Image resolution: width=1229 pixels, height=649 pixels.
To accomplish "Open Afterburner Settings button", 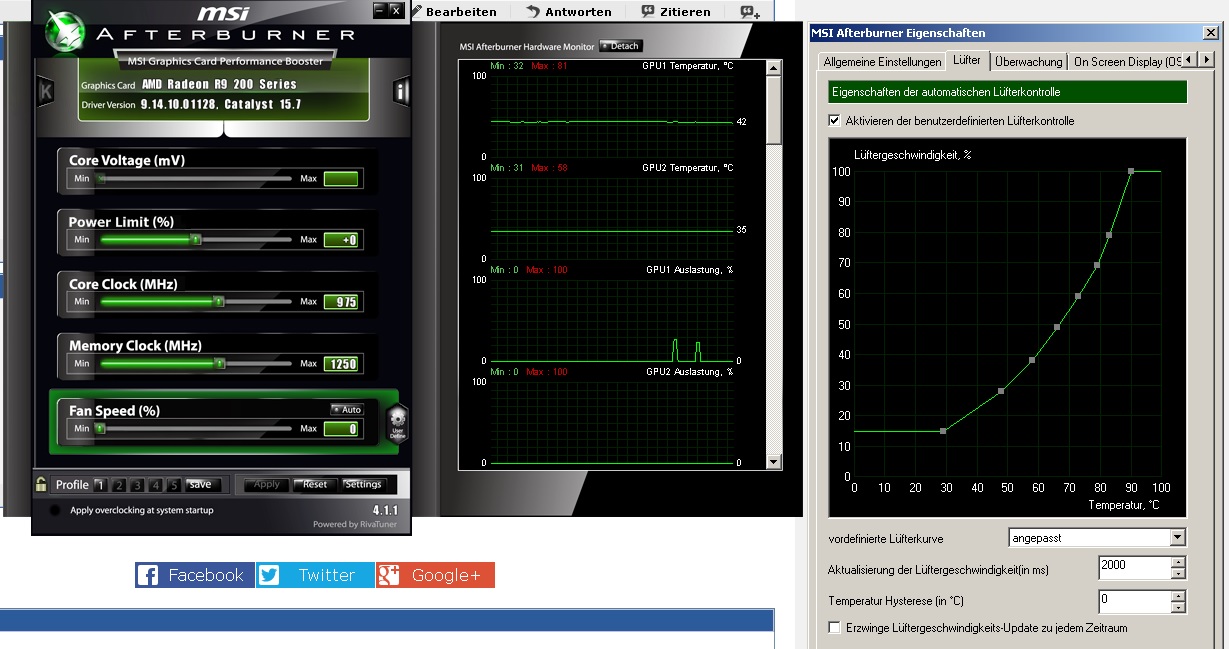I will 363,485.
